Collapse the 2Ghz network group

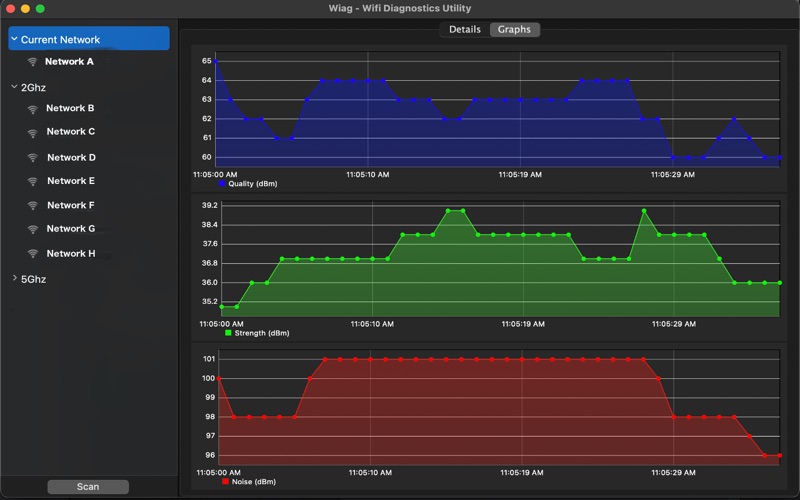(14, 87)
